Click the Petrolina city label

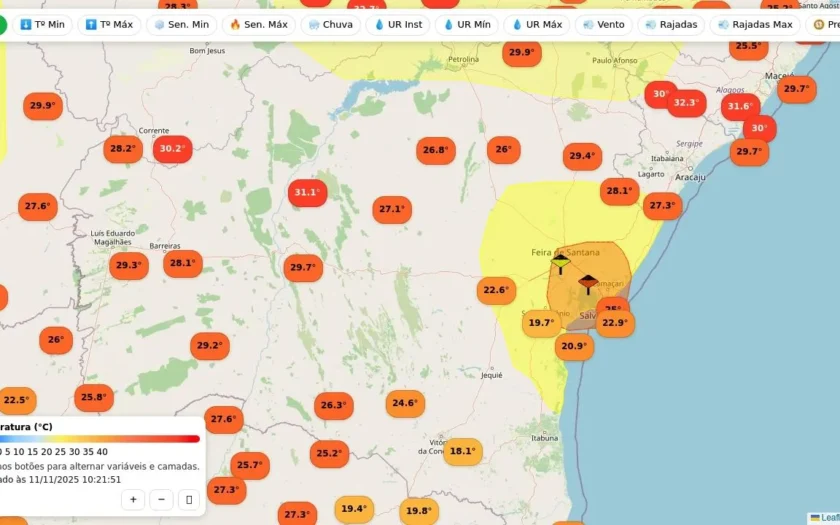(x=463, y=59)
